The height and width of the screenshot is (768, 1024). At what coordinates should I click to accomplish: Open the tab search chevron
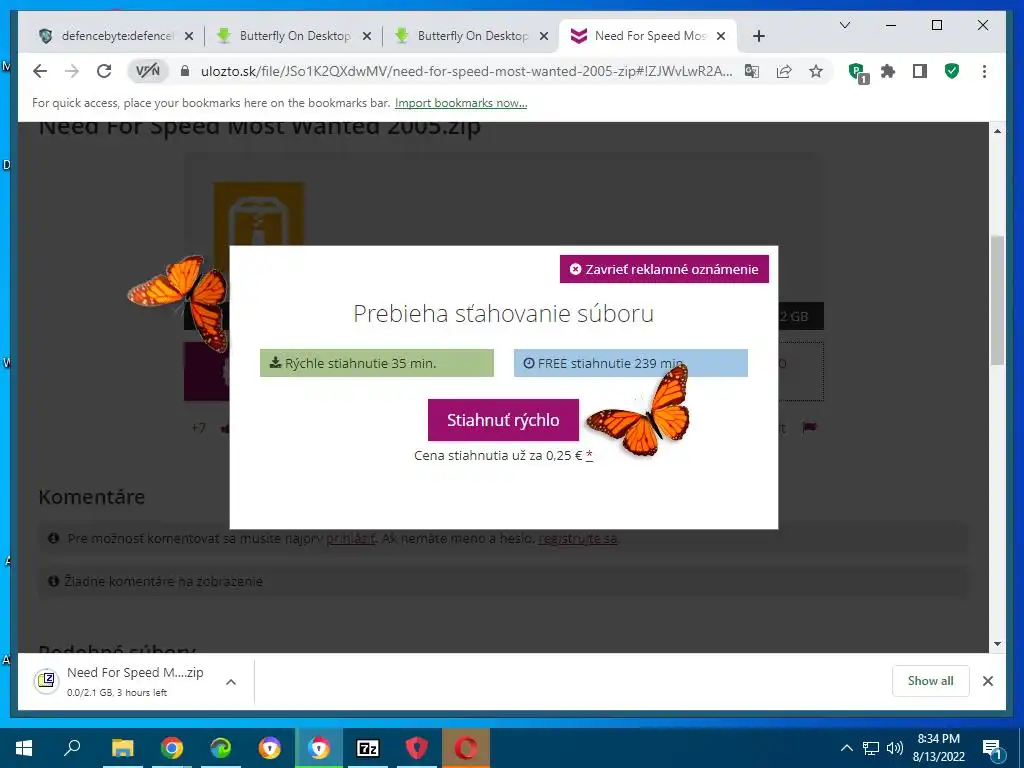pyautogui.click(x=844, y=25)
